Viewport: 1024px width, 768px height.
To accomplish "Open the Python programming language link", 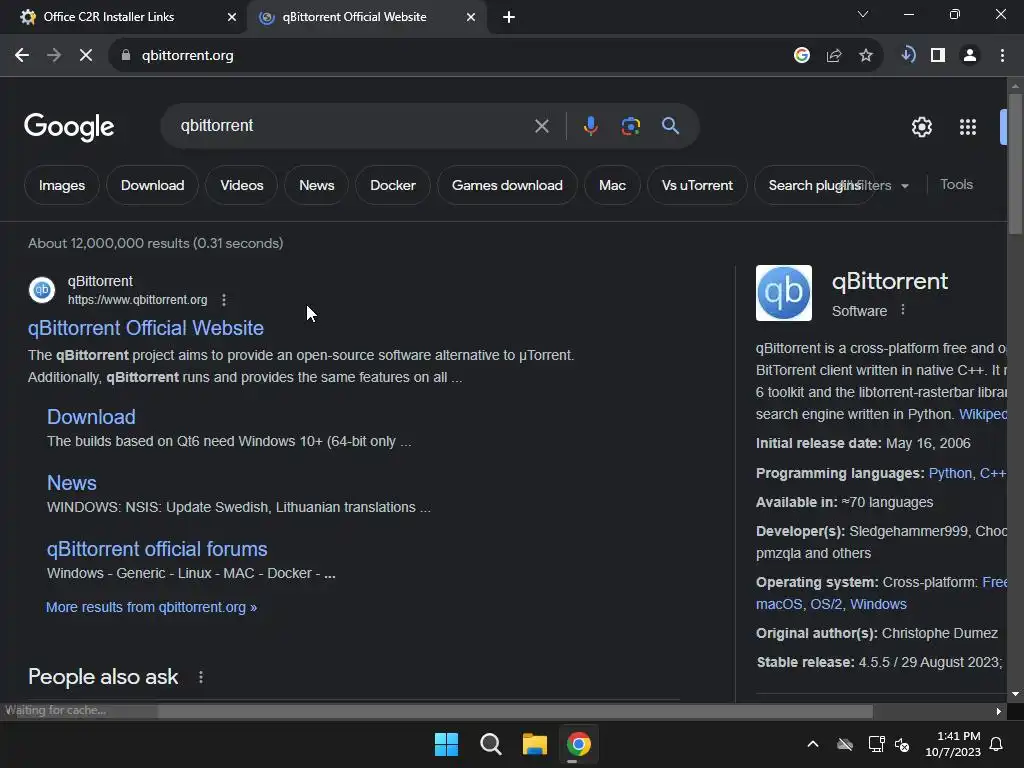I will point(950,473).
